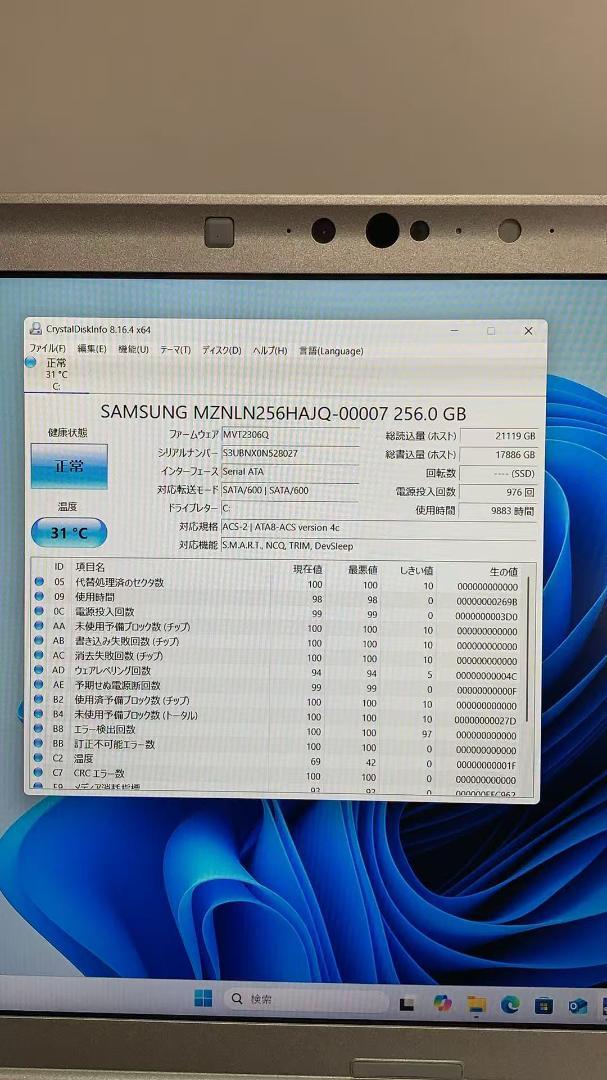Image resolution: width=607 pixels, height=1080 pixels.
Task: Click the power-on count value 976 回
Action: click(x=498, y=492)
